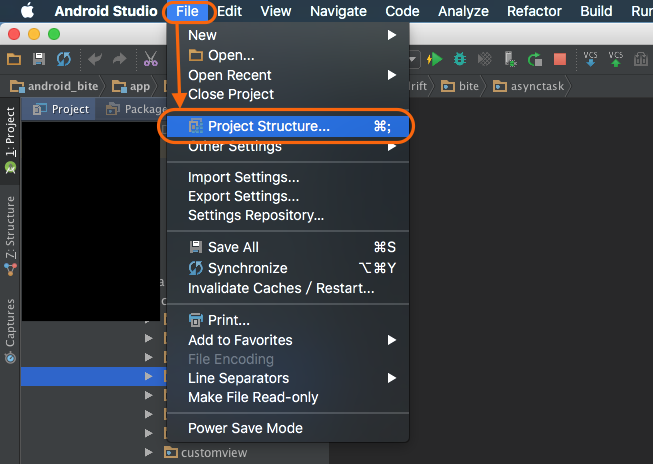Switch to the Project view tab

point(61,109)
